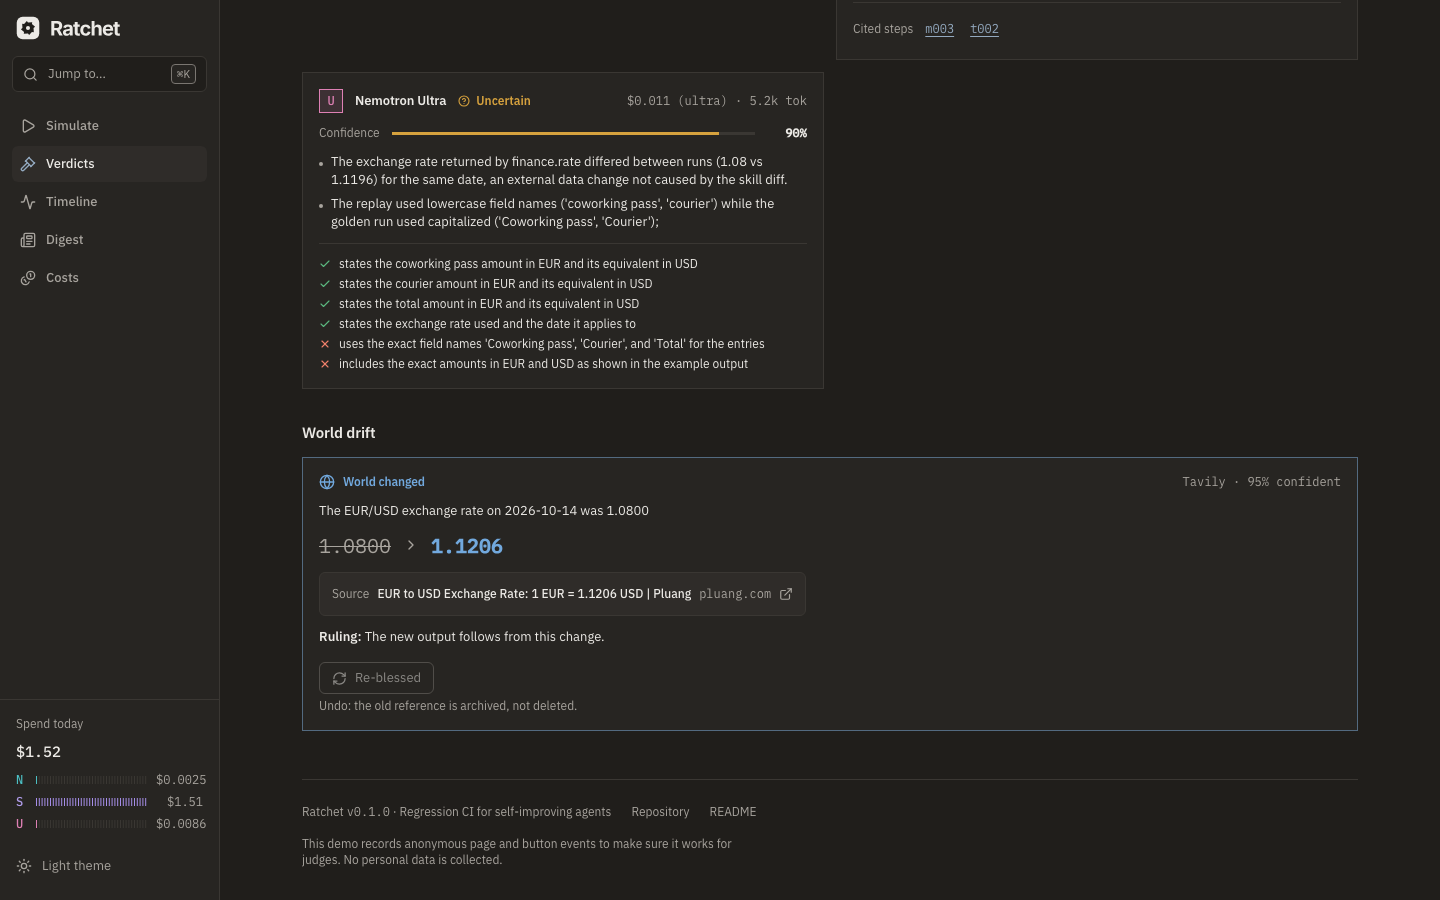Click the new rate value 1.1206
1440x900 pixels.
pyautogui.click(x=467, y=546)
